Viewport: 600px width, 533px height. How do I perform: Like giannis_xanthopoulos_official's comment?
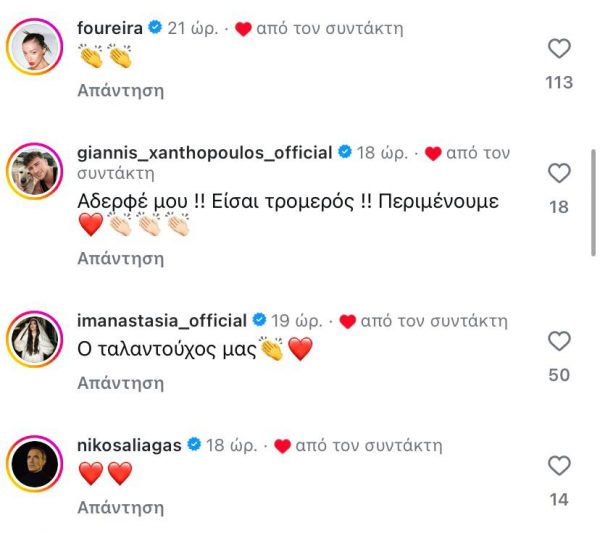pos(560,174)
